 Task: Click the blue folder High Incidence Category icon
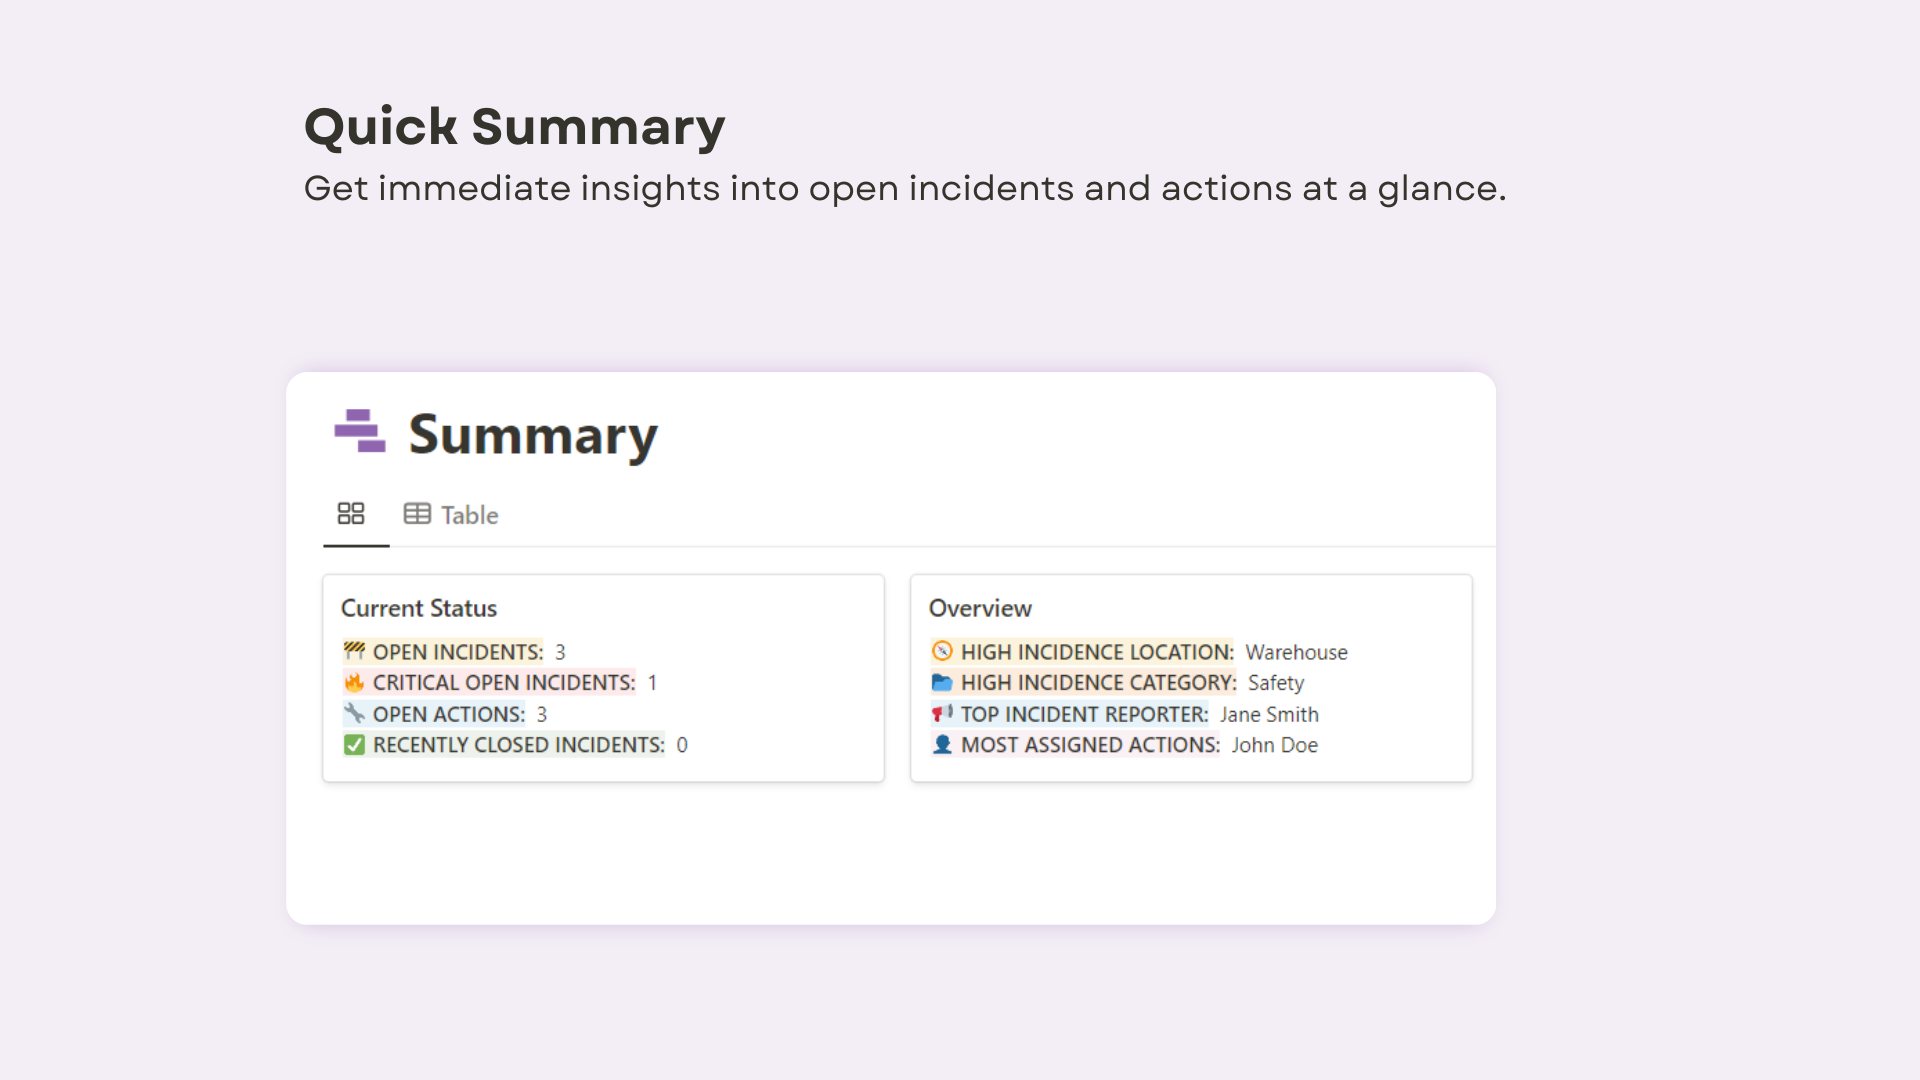pos(942,683)
